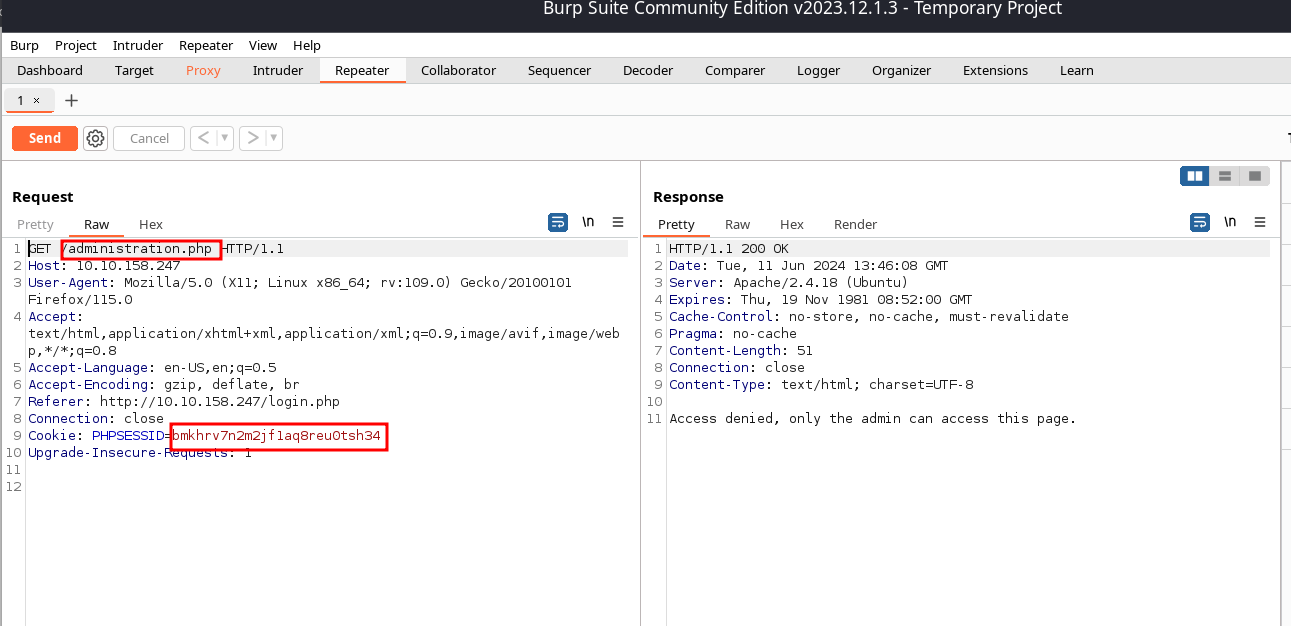Open the Intruder menu in menu bar
This screenshot has height=626, width=1291.
point(137,45)
